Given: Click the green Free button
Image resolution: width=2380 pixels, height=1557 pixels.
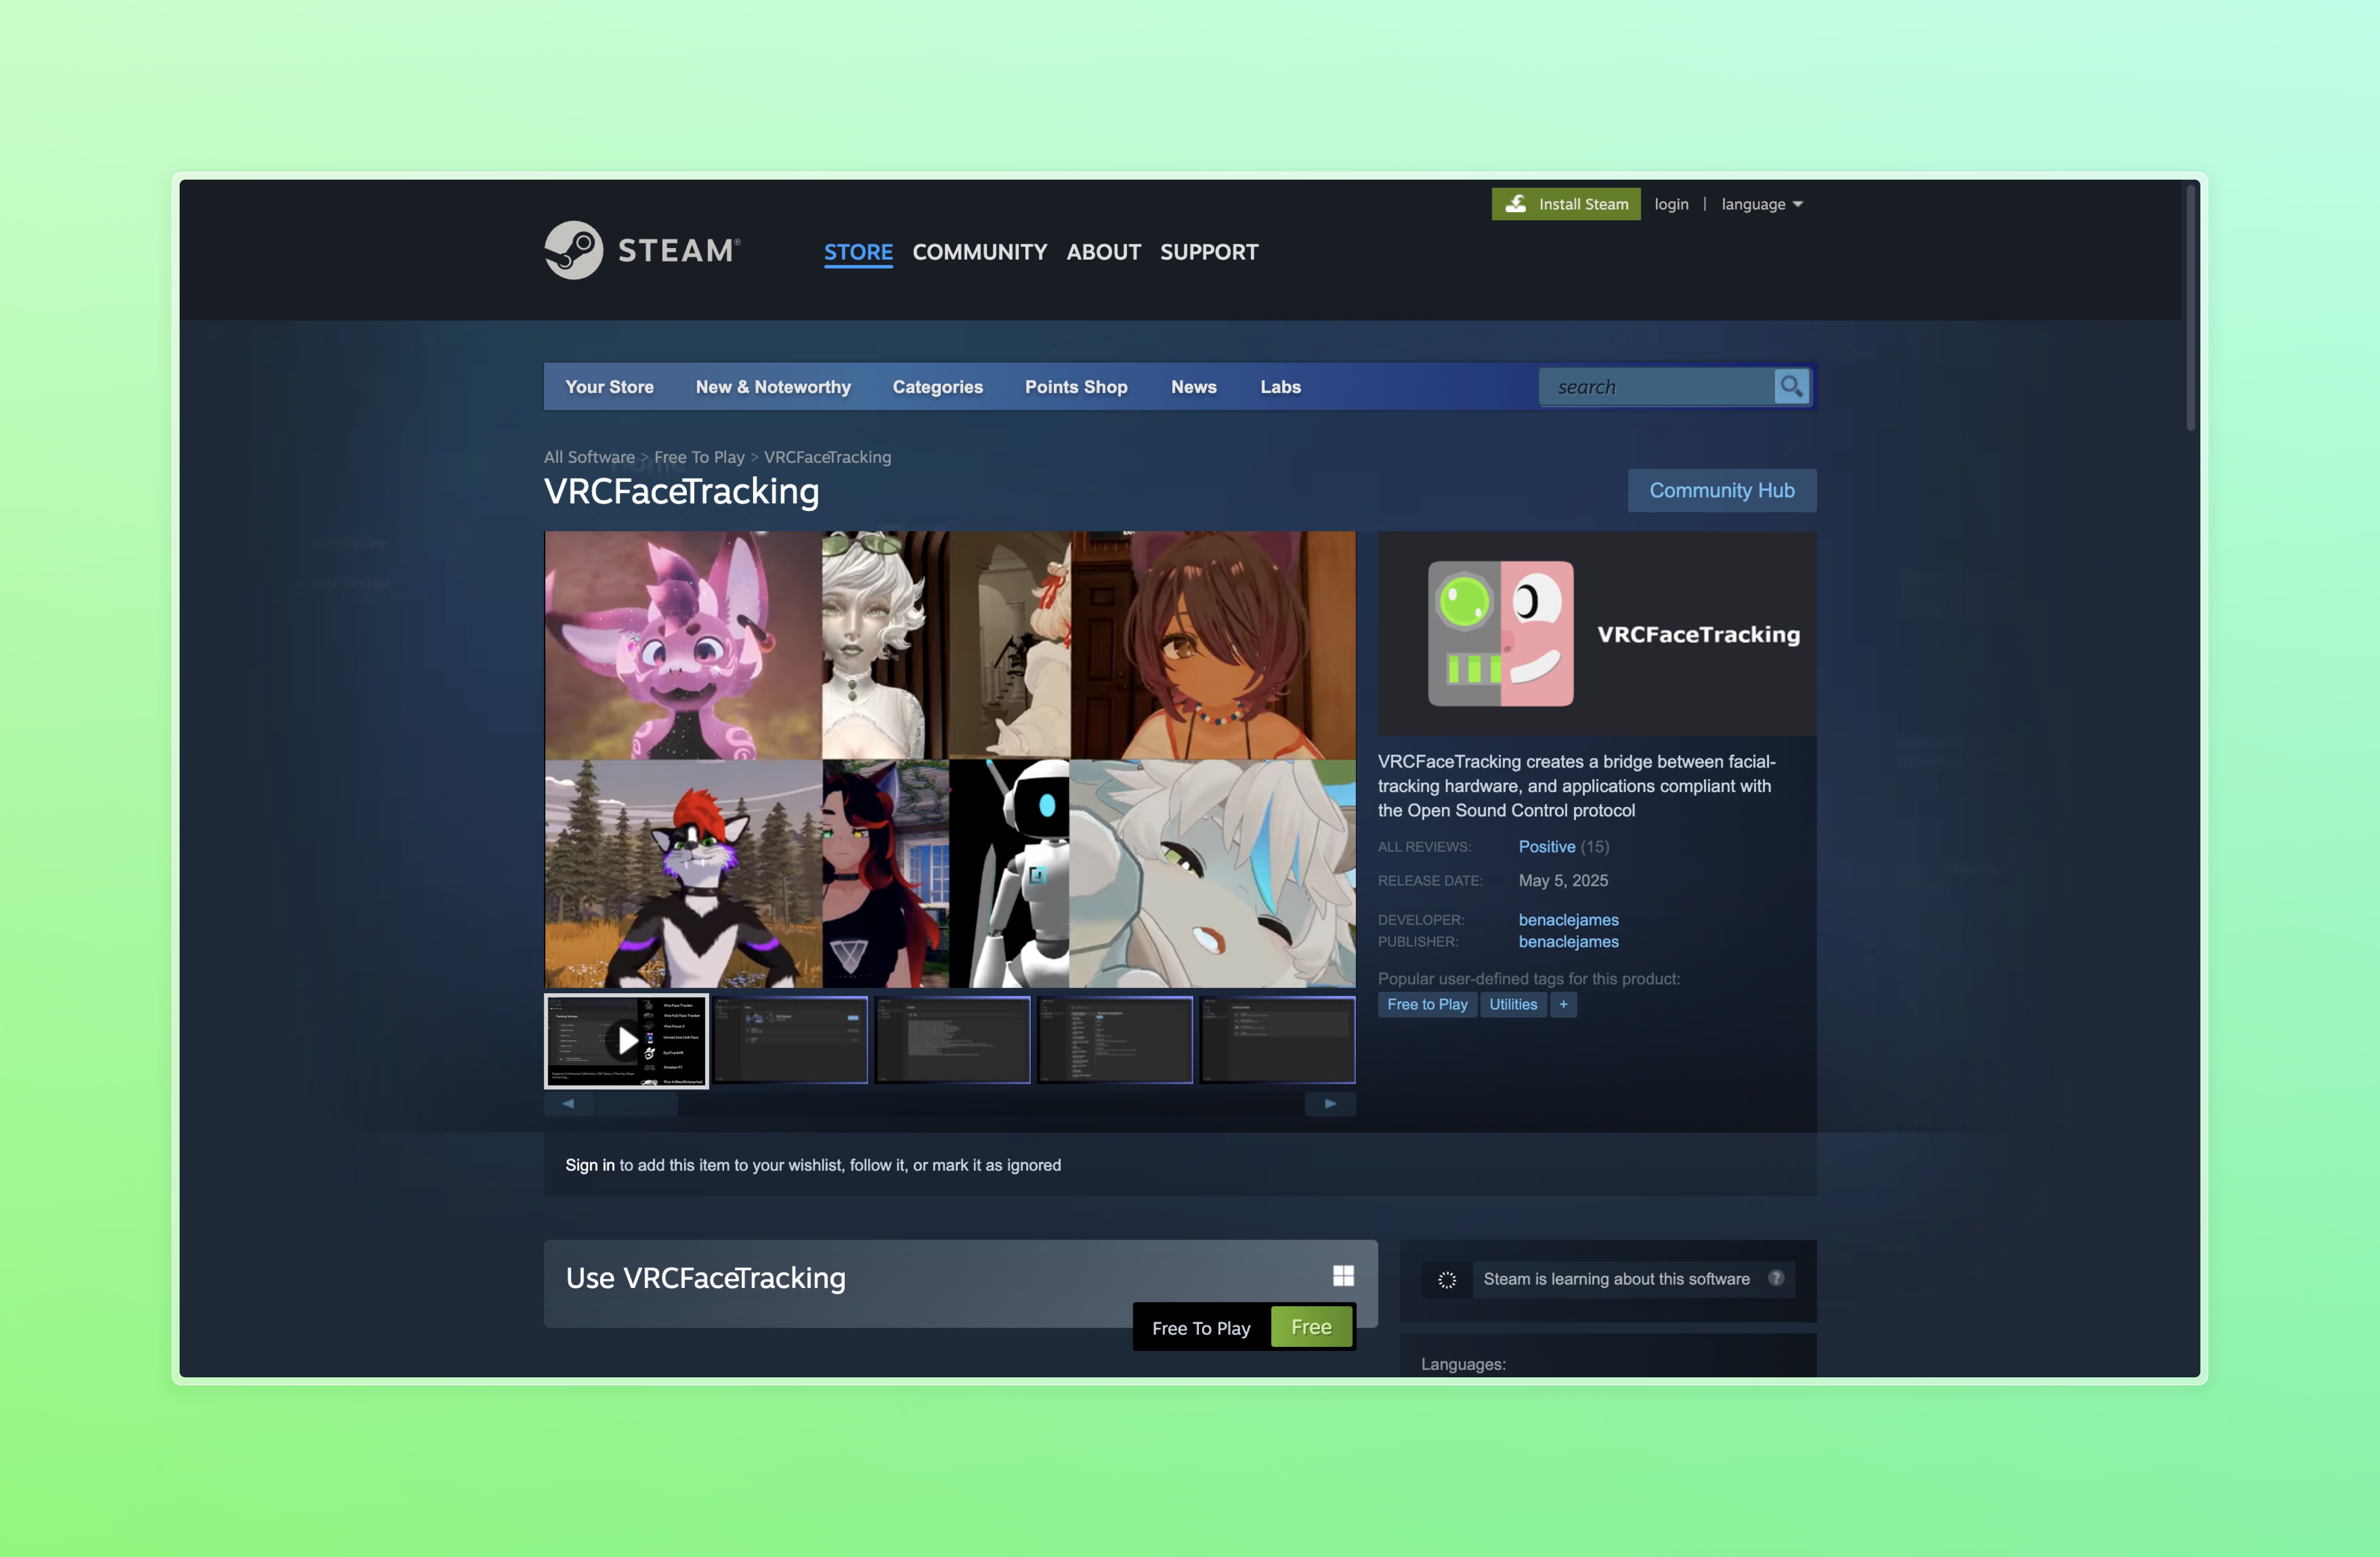Looking at the screenshot, I should click(x=1311, y=1327).
